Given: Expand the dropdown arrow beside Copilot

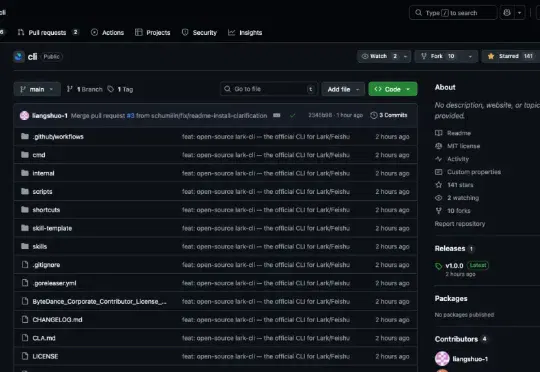Looking at the screenshot, I should (519, 13).
